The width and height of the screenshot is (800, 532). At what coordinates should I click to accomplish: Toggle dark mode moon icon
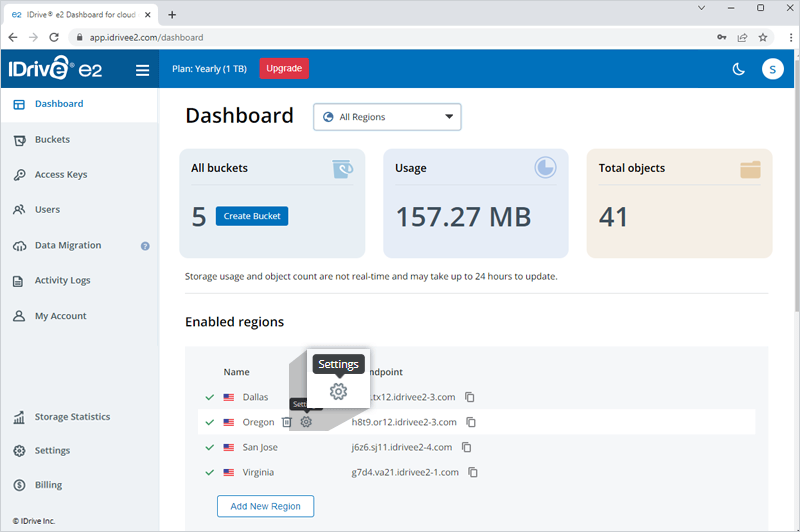pyautogui.click(x=738, y=69)
